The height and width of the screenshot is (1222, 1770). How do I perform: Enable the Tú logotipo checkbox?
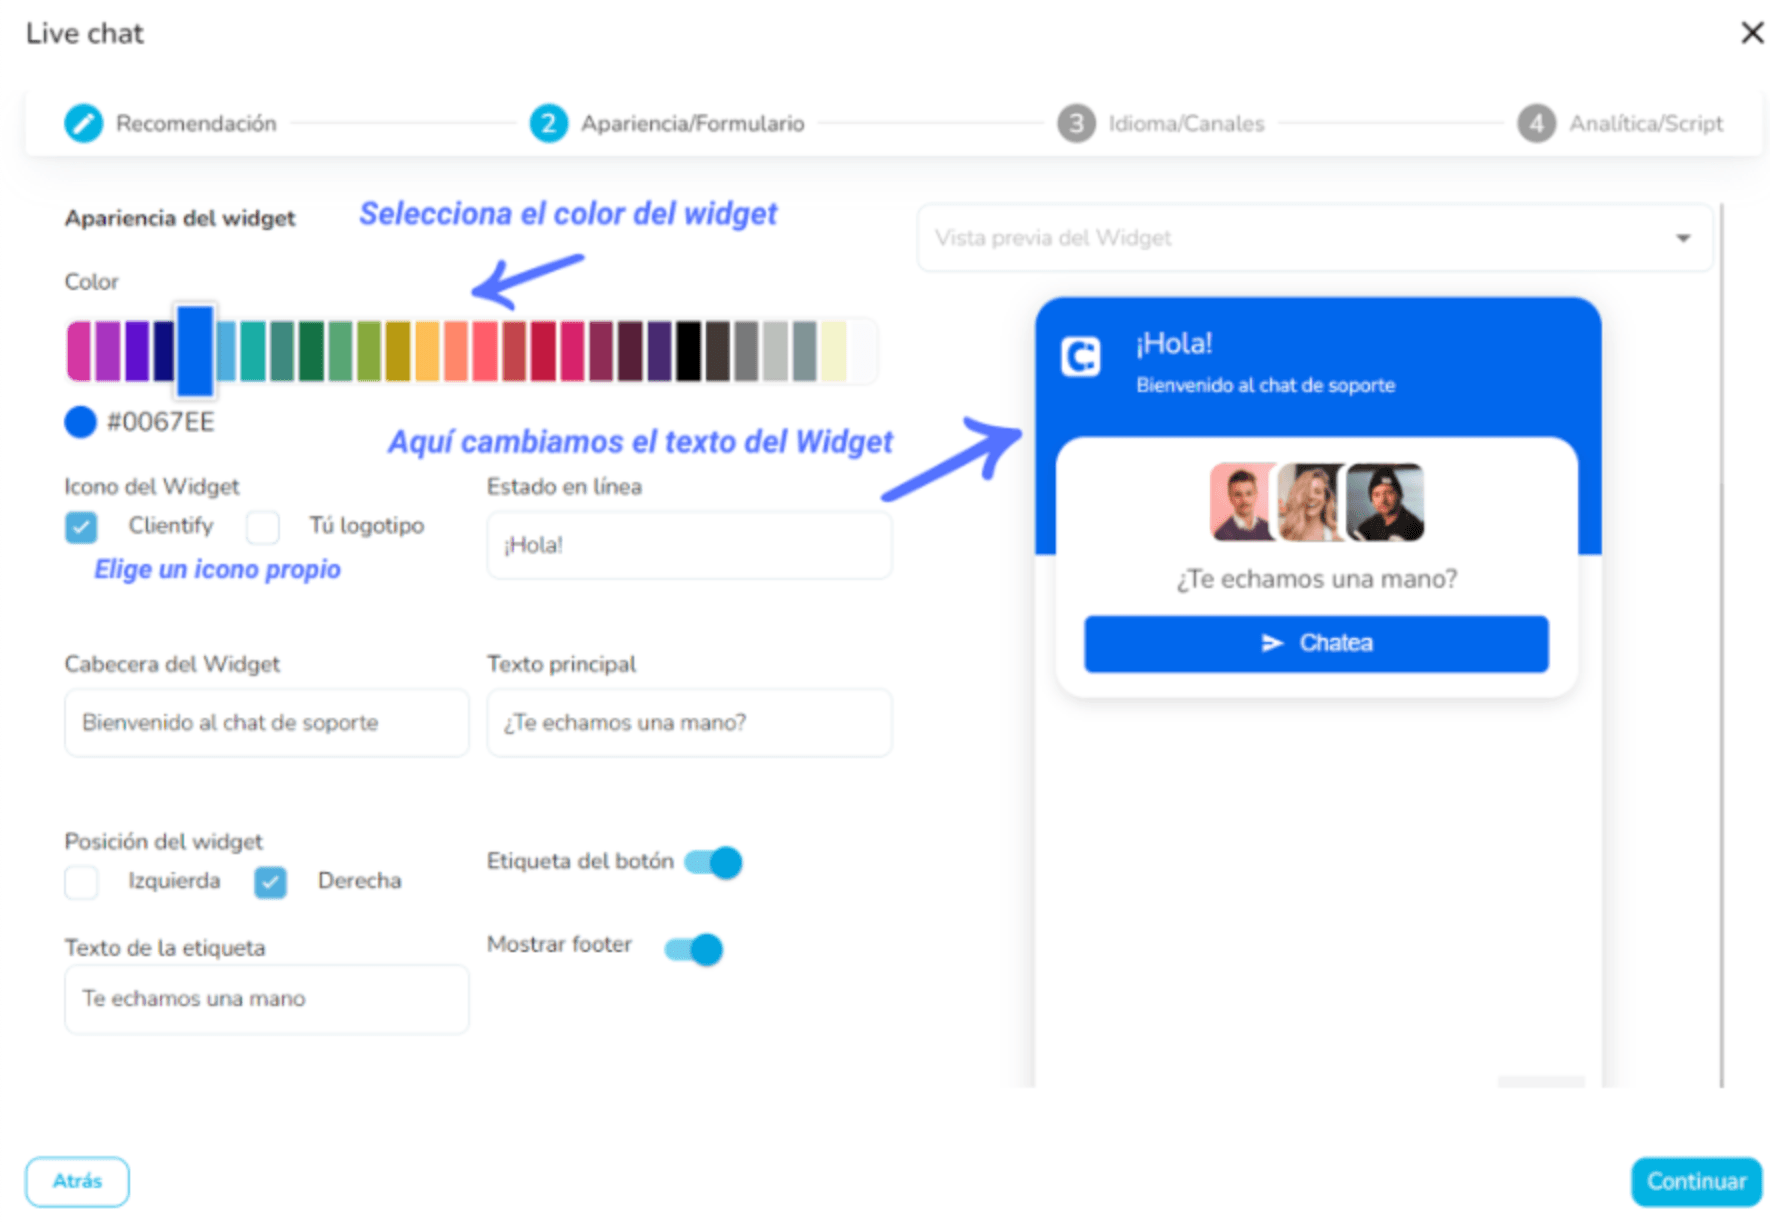(263, 526)
